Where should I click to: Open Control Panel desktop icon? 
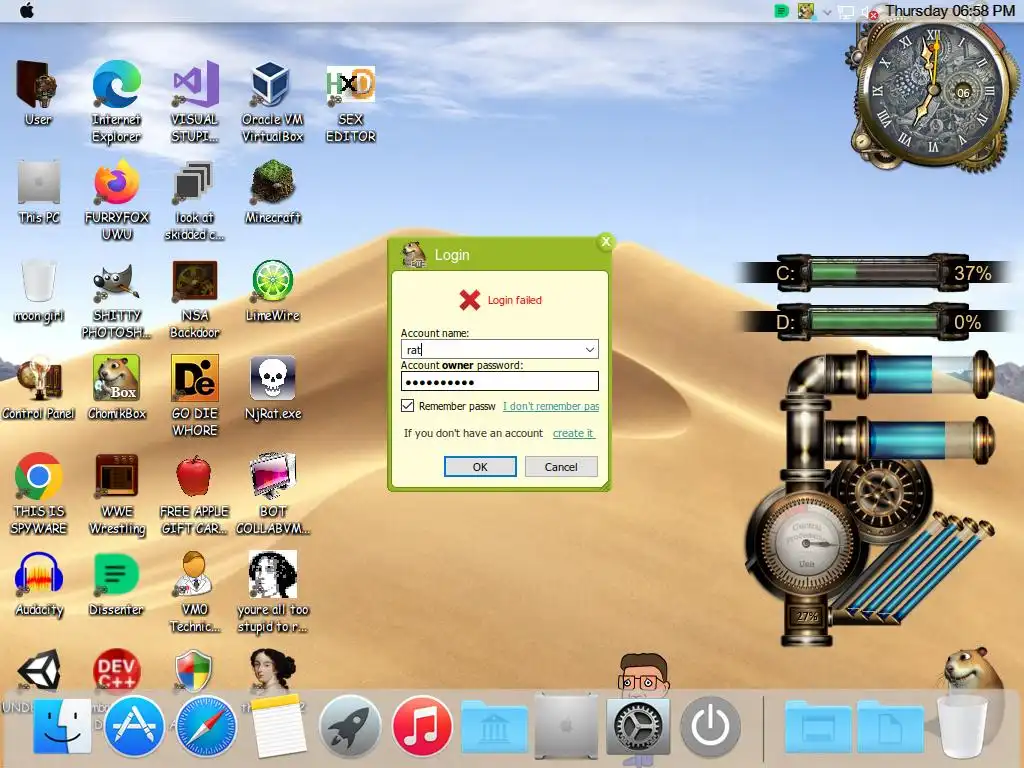(39, 387)
